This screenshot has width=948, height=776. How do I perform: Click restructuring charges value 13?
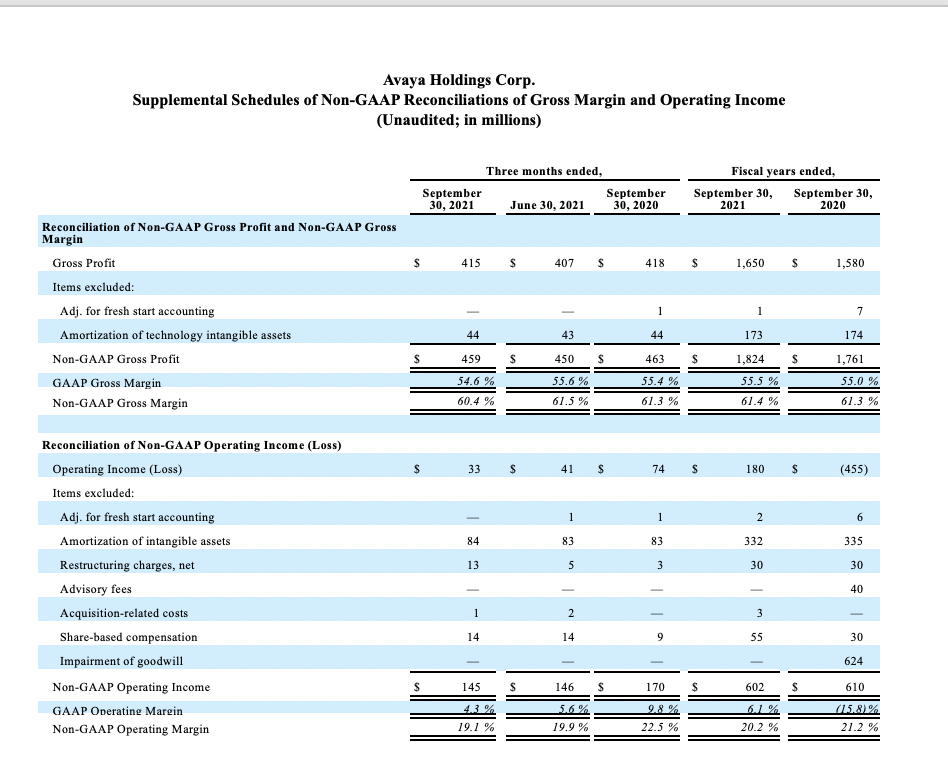tap(473, 565)
